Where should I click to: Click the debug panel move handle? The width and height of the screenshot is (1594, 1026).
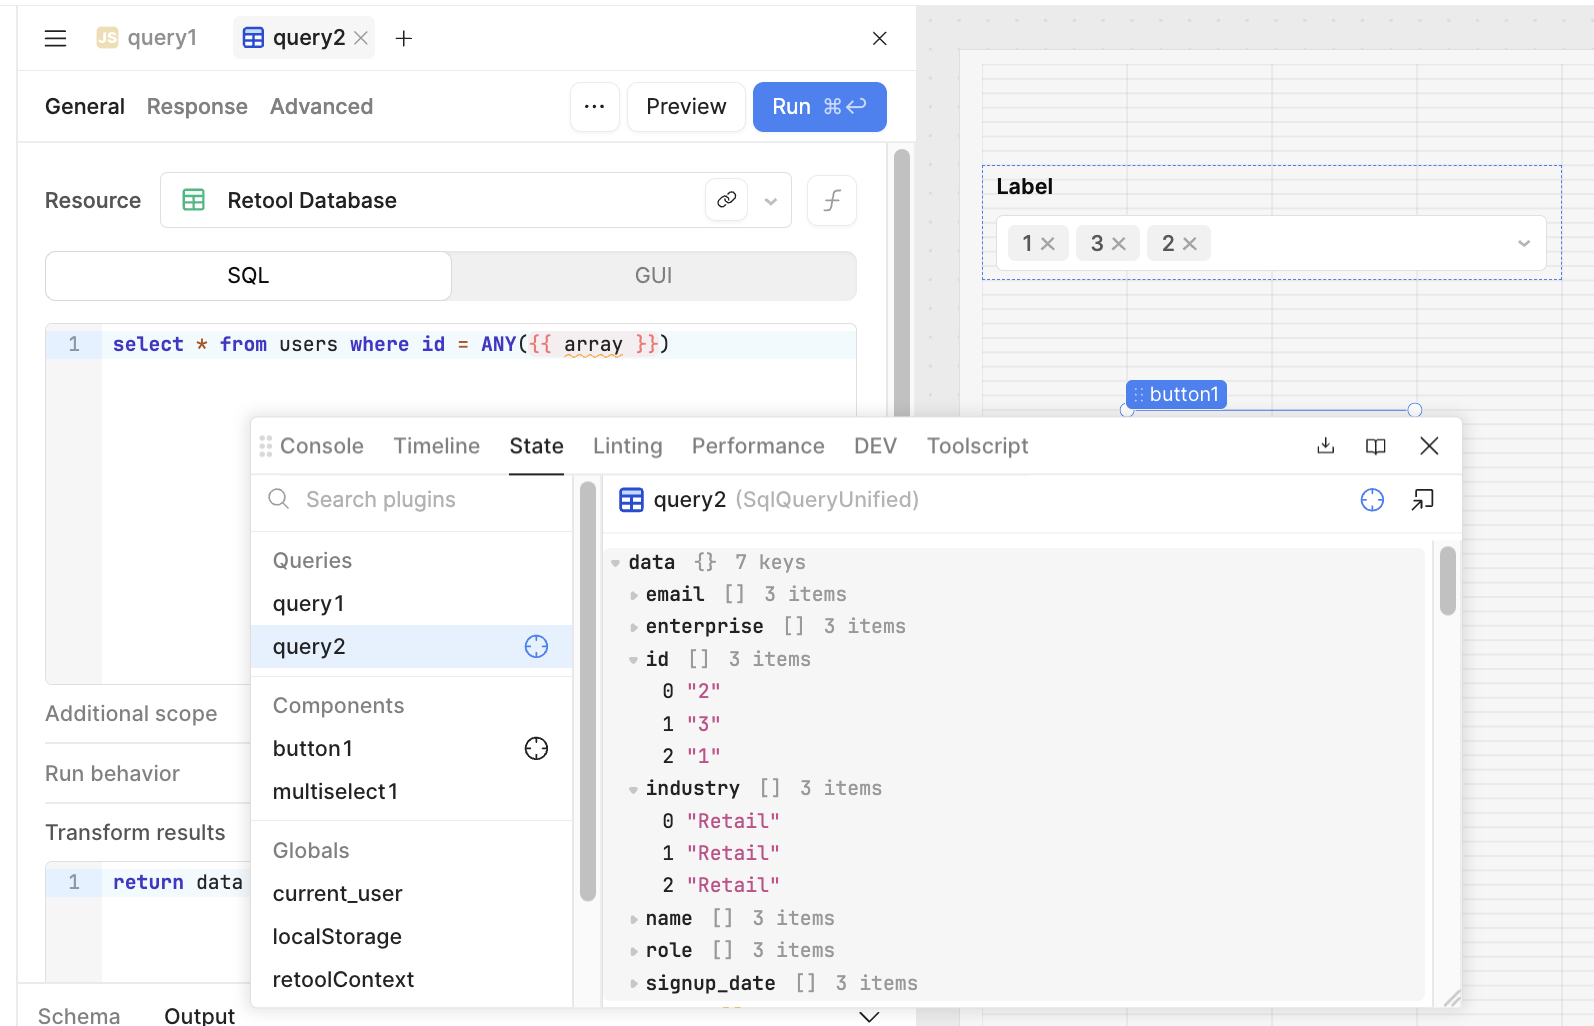point(265,446)
